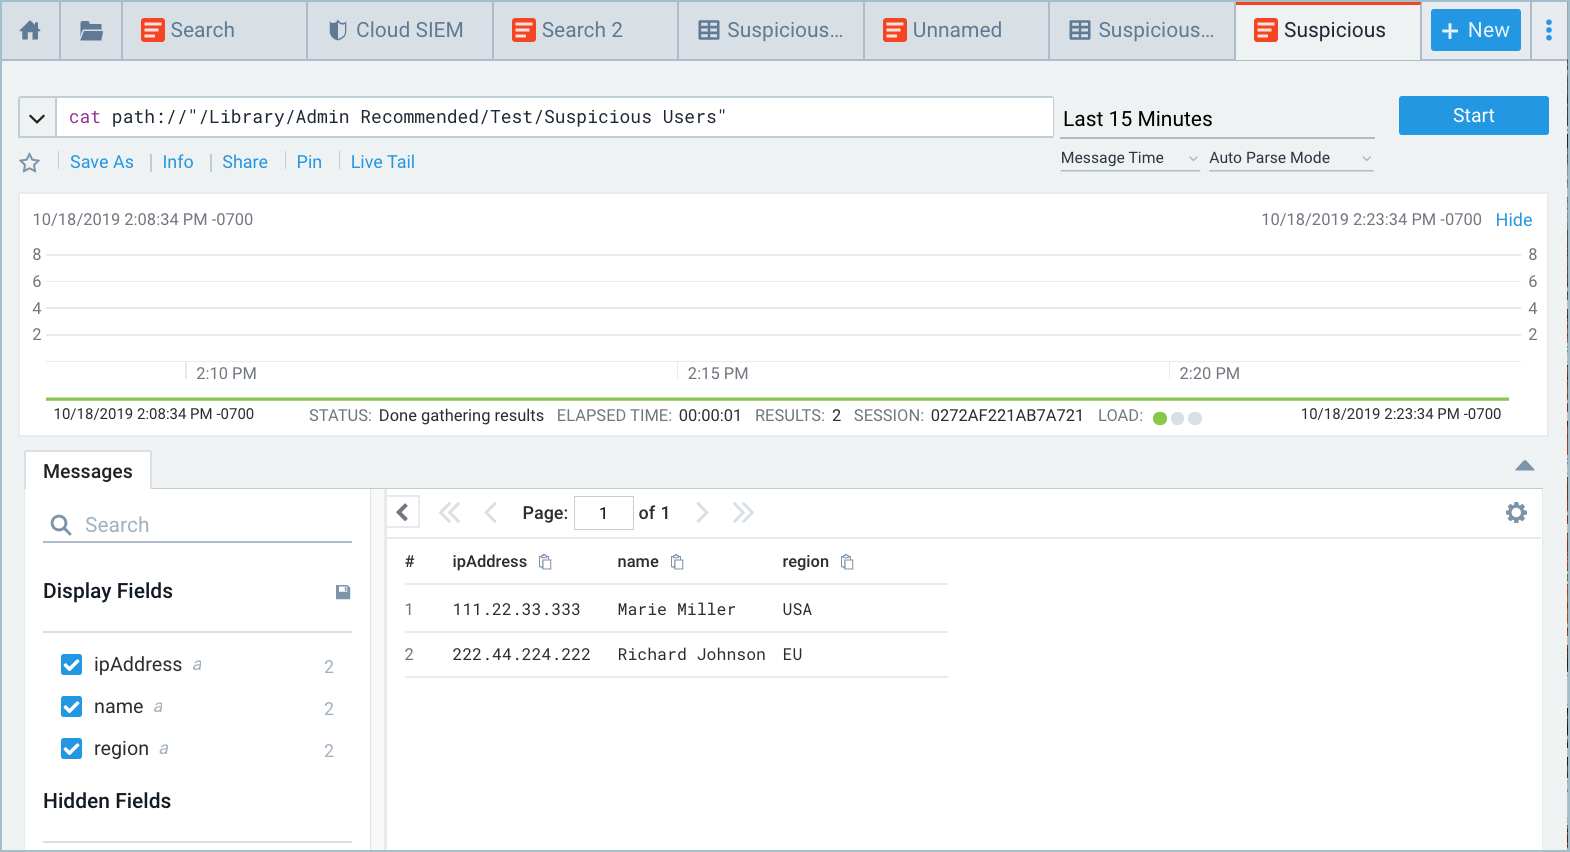Image resolution: width=1570 pixels, height=852 pixels.
Task: Click the green search progress bar
Action: coord(776,399)
